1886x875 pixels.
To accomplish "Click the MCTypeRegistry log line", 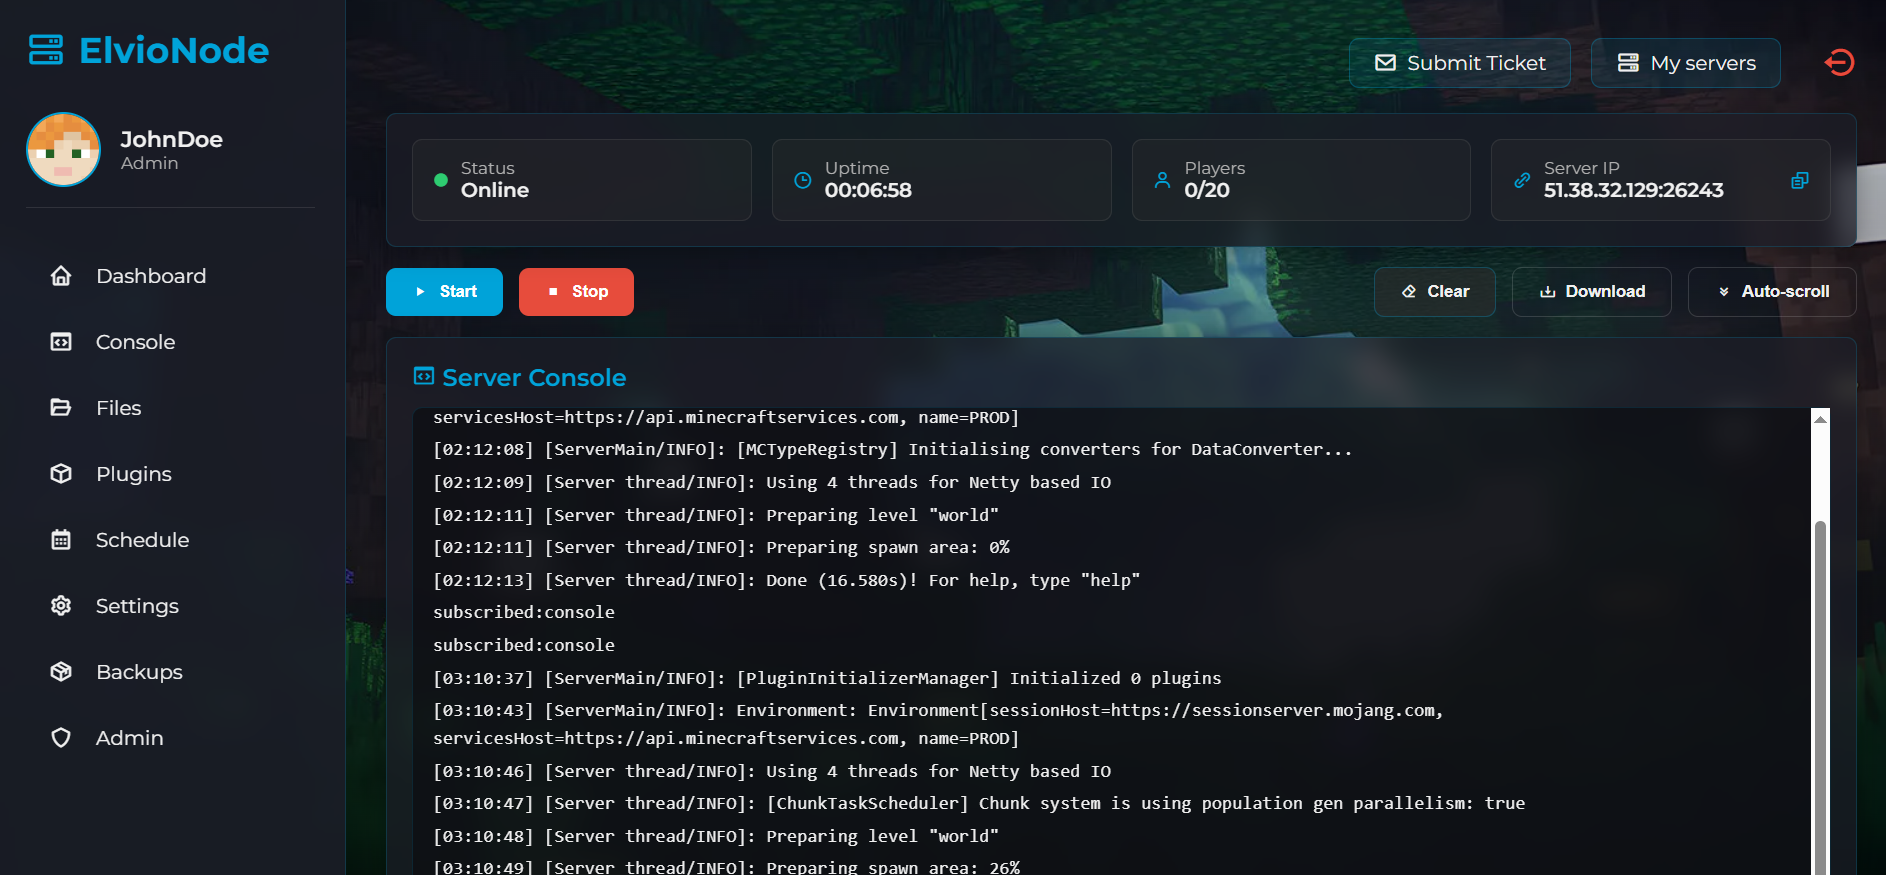I will [892, 449].
